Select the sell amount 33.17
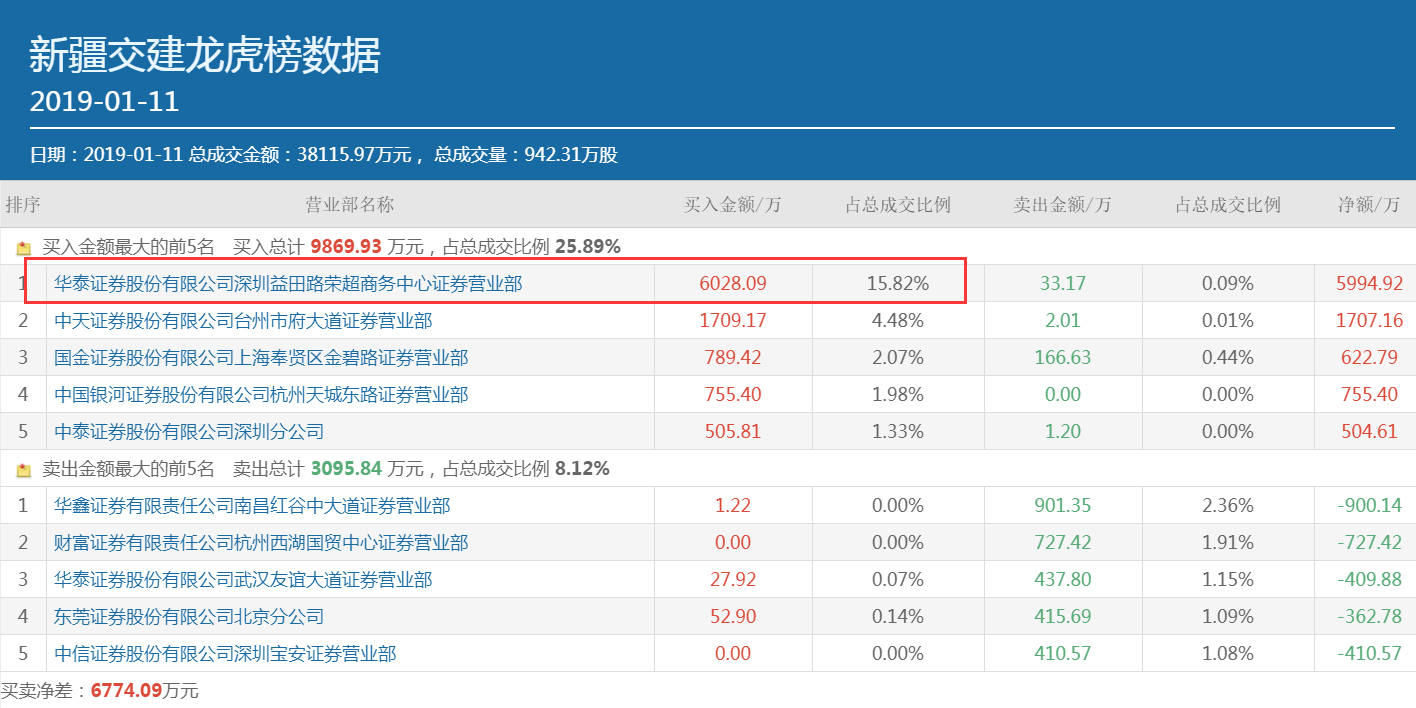The height and width of the screenshot is (708, 1416). [1063, 284]
